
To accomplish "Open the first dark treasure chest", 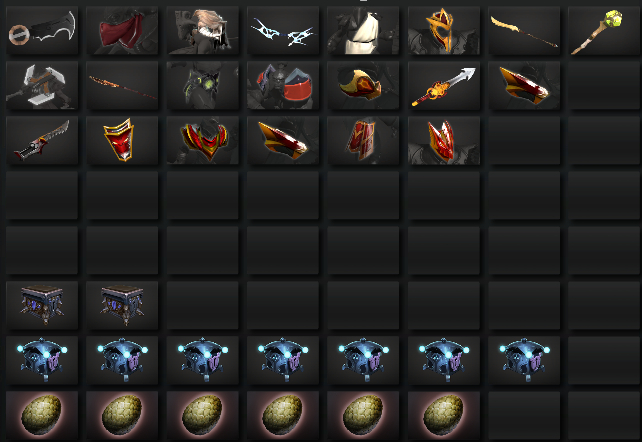I will click(42, 305).
